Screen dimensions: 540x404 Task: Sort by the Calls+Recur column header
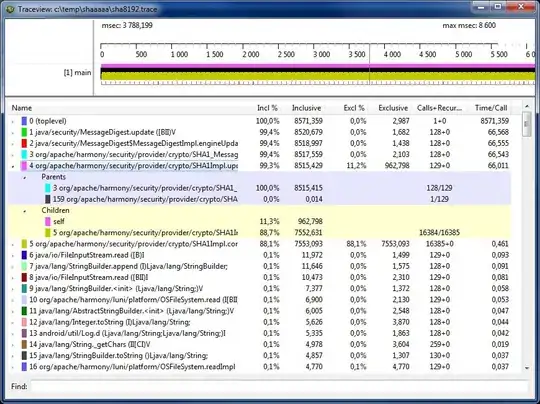(439, 108)
